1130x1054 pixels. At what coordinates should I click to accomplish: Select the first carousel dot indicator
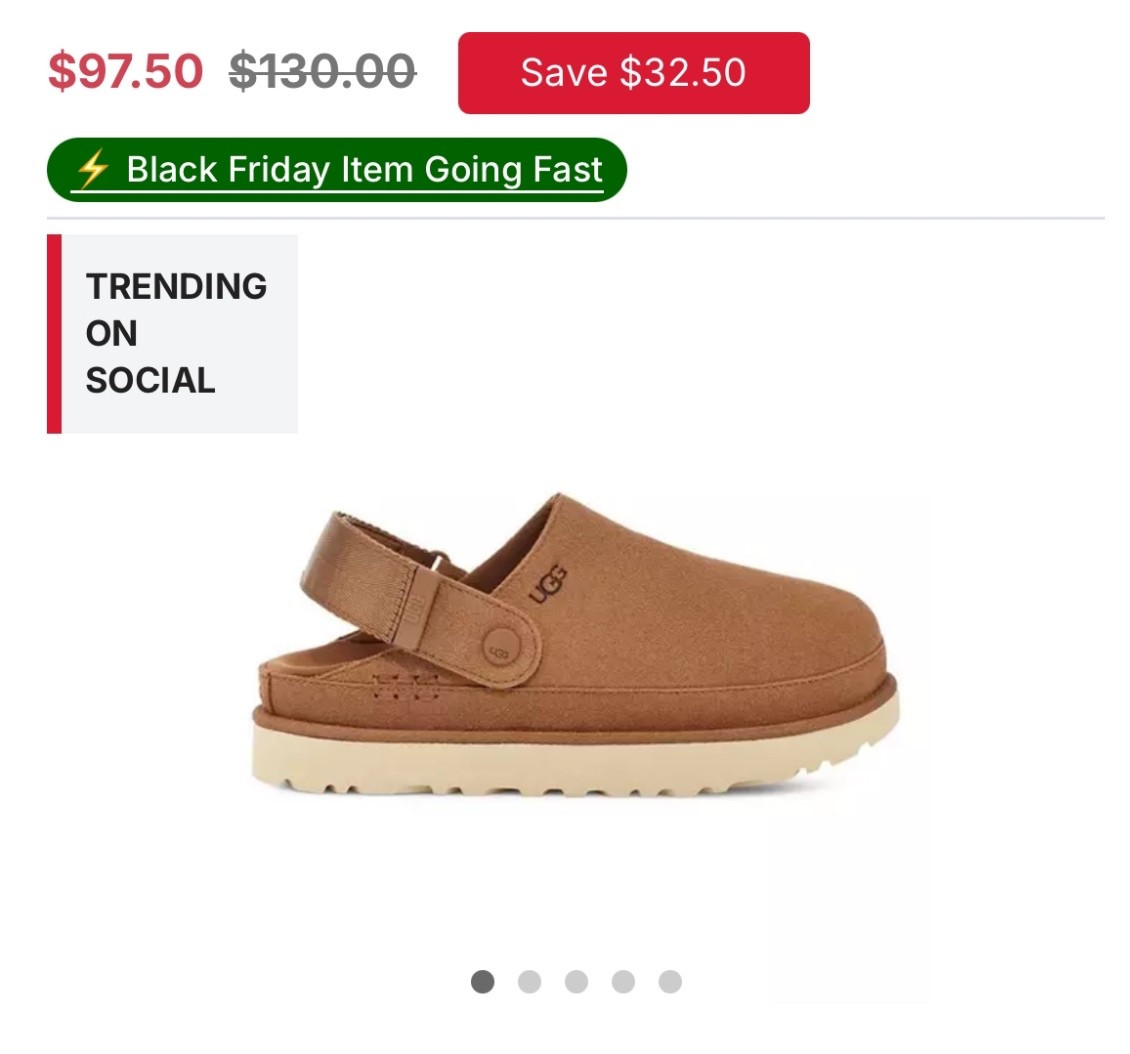[x=482, y=982]
